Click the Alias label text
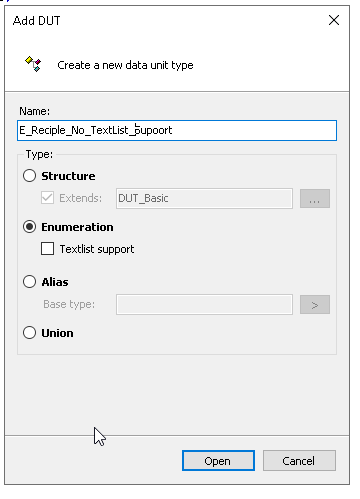Viewport: 360px width, 499px height. [x=55, y=282]
